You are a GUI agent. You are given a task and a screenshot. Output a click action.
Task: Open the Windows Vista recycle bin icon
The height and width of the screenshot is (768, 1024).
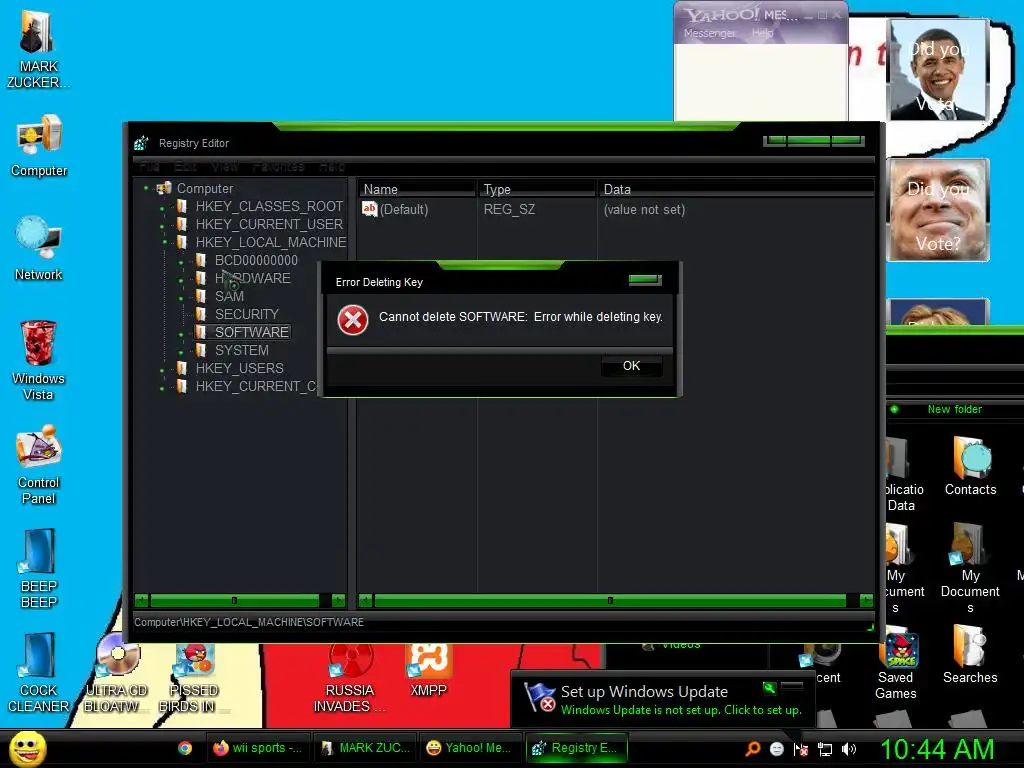(x=38, y=360)
